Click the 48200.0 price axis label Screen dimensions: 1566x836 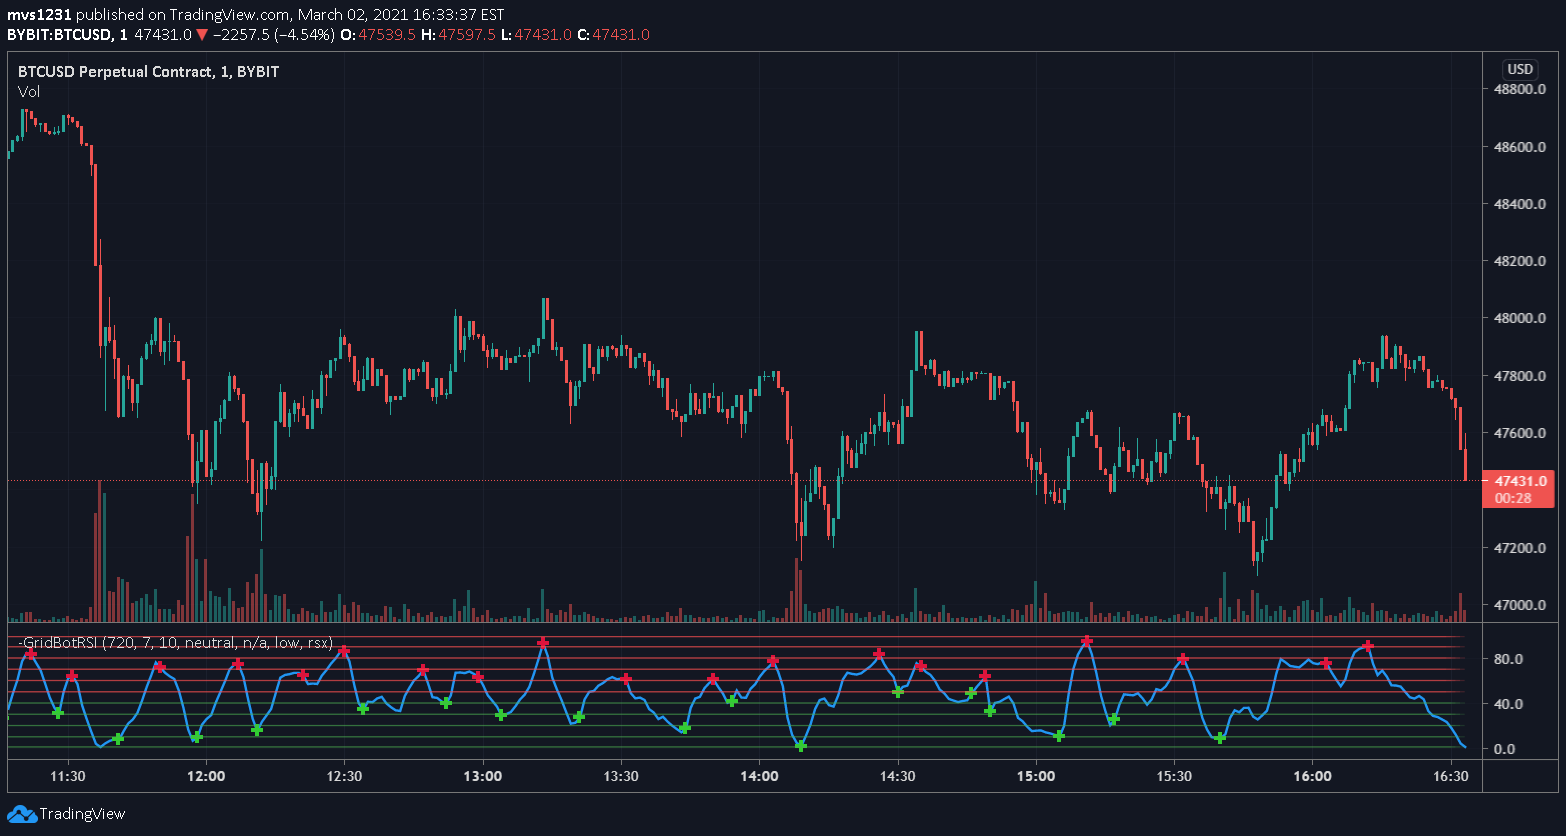(1519, 262)
